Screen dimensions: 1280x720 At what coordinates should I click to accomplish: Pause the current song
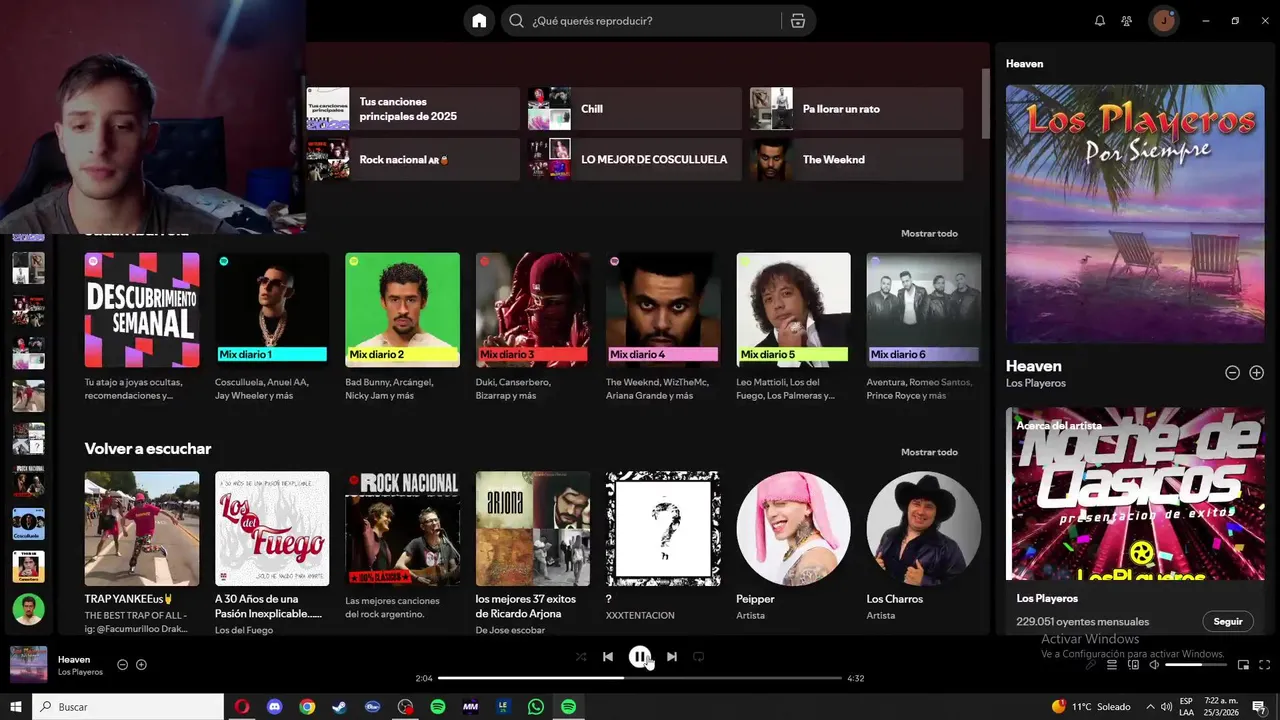click(640, 657)
